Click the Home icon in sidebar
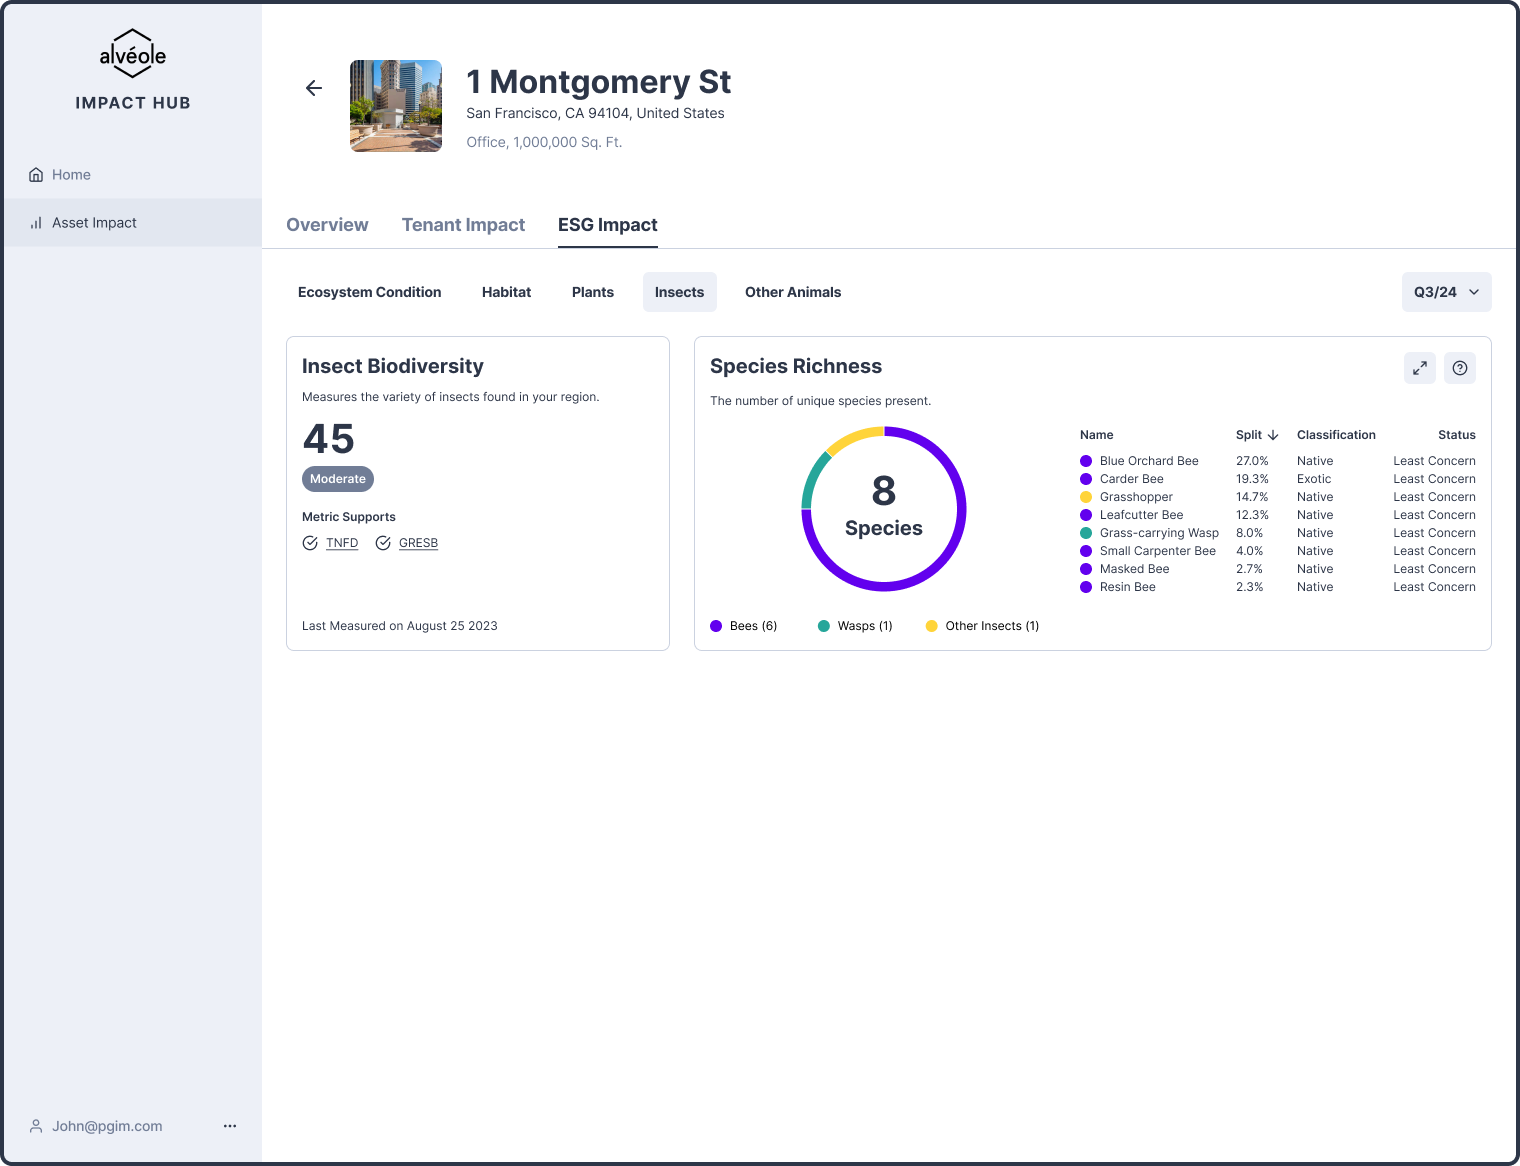The height and width of the screenshot is (1166, 1520). pyautogui.click(x=36, y=175)
